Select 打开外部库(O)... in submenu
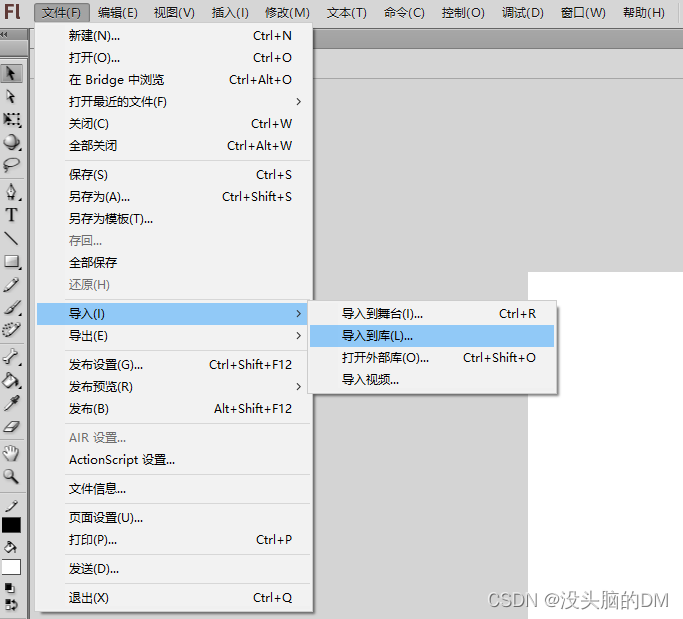The image size is (683, 619). pyautogui.click(x=432, y=358)
